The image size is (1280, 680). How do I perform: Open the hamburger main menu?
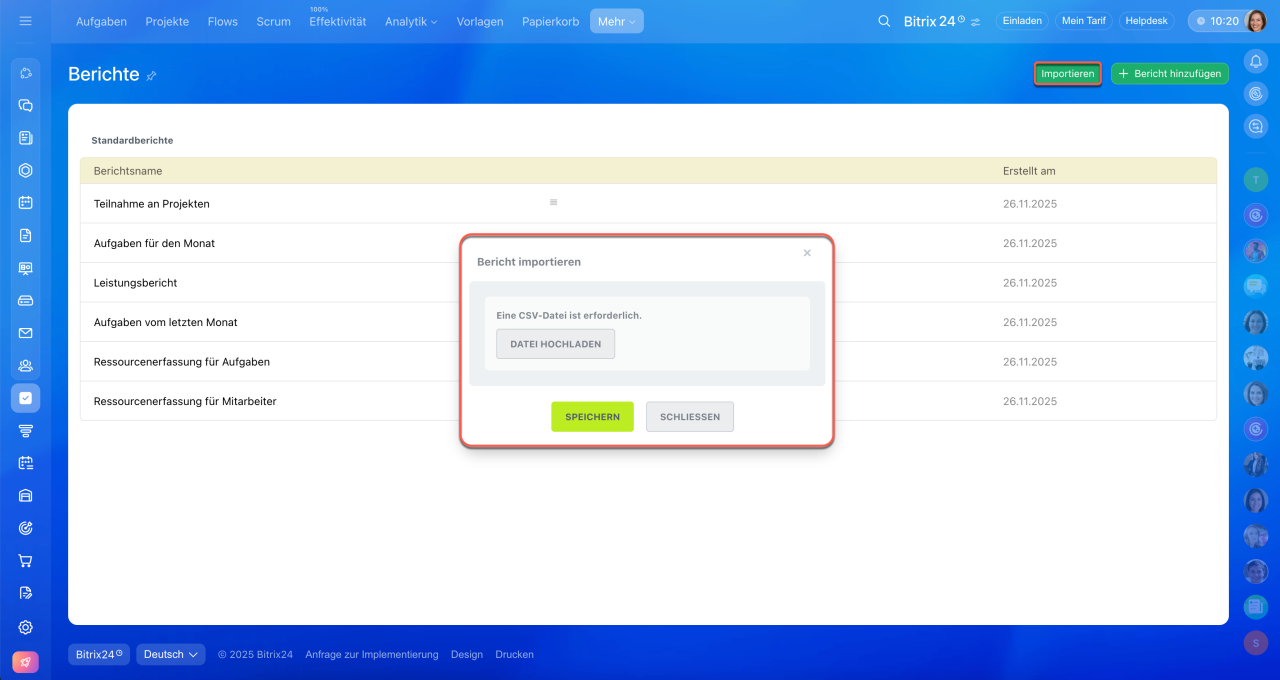click(25, 21)
